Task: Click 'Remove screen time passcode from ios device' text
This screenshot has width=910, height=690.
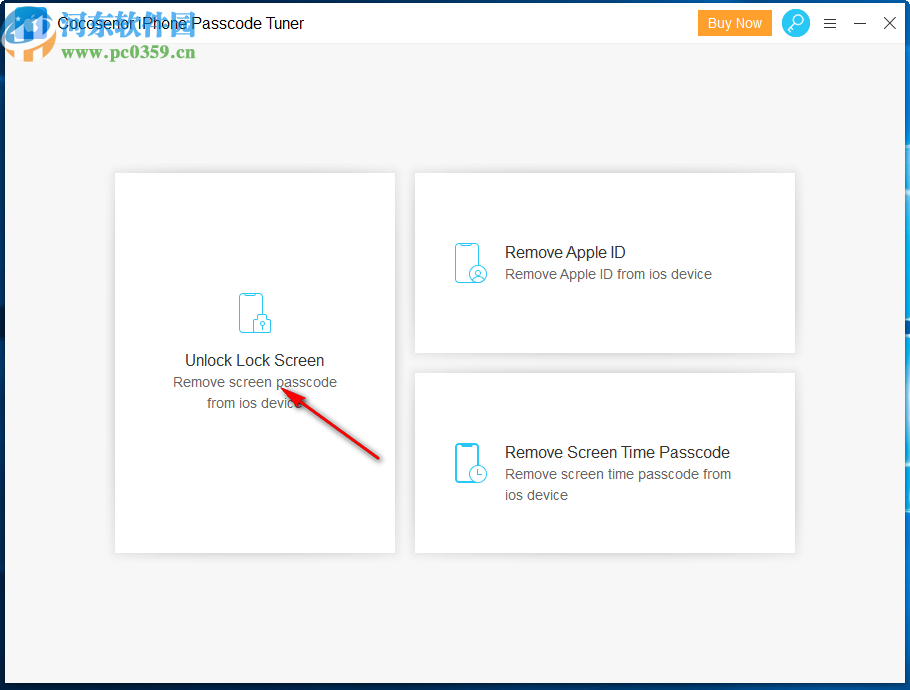Action: click(x=618, y=485)
